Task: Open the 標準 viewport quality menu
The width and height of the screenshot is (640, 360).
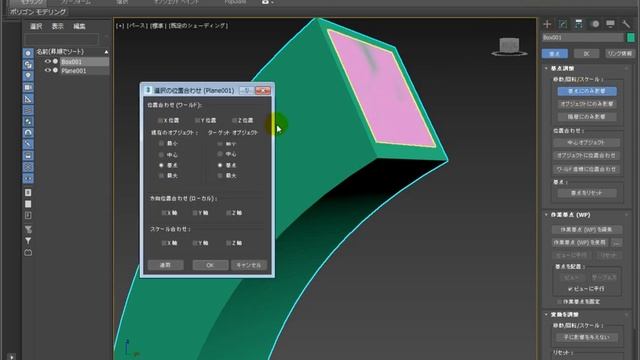Action: pyautogui.click(x=157, y=26)
